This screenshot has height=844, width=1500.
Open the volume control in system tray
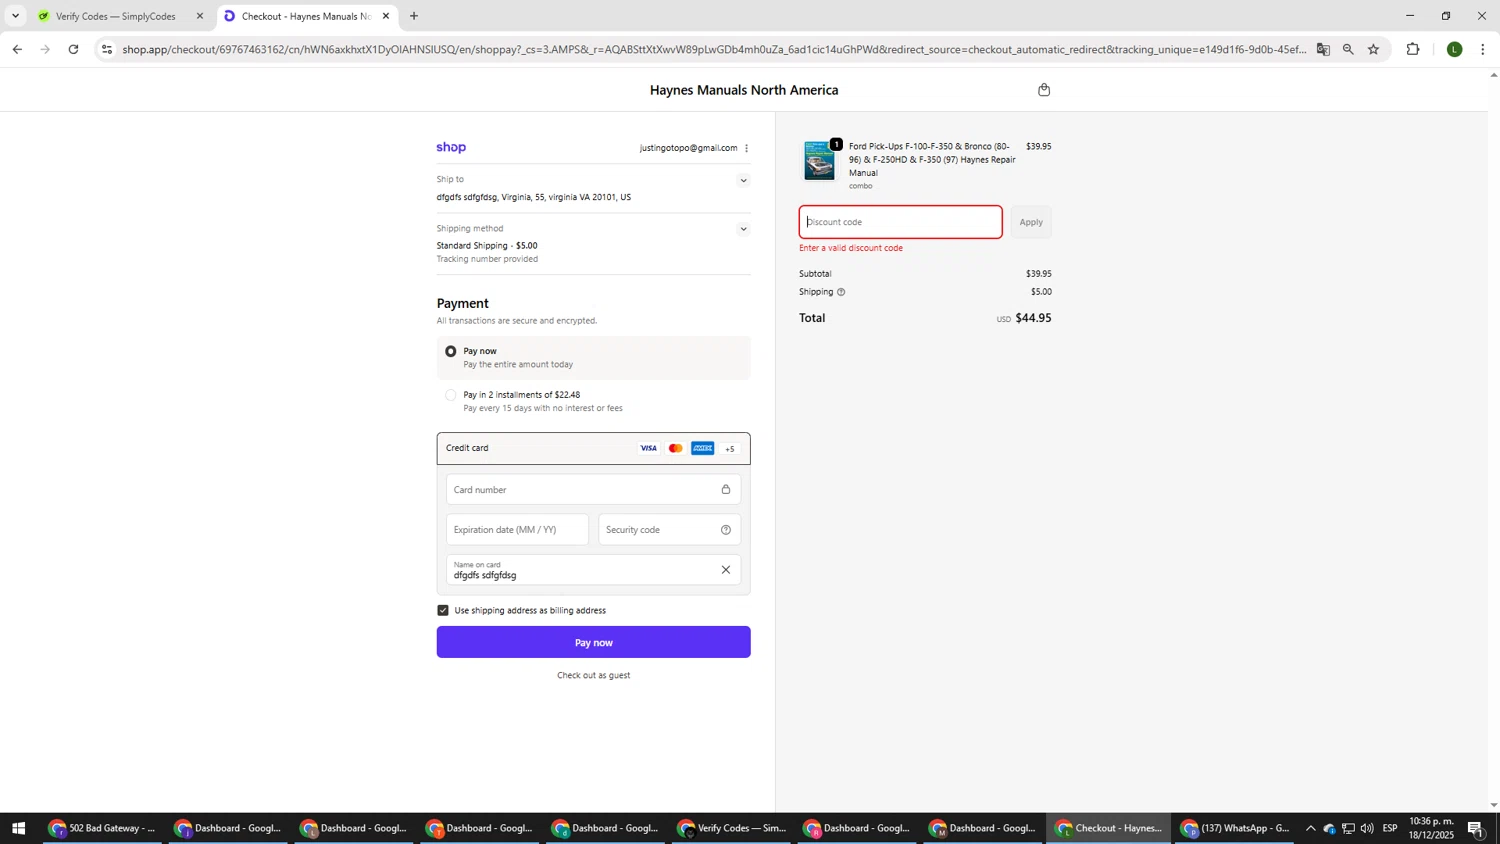click(1367, 828)
